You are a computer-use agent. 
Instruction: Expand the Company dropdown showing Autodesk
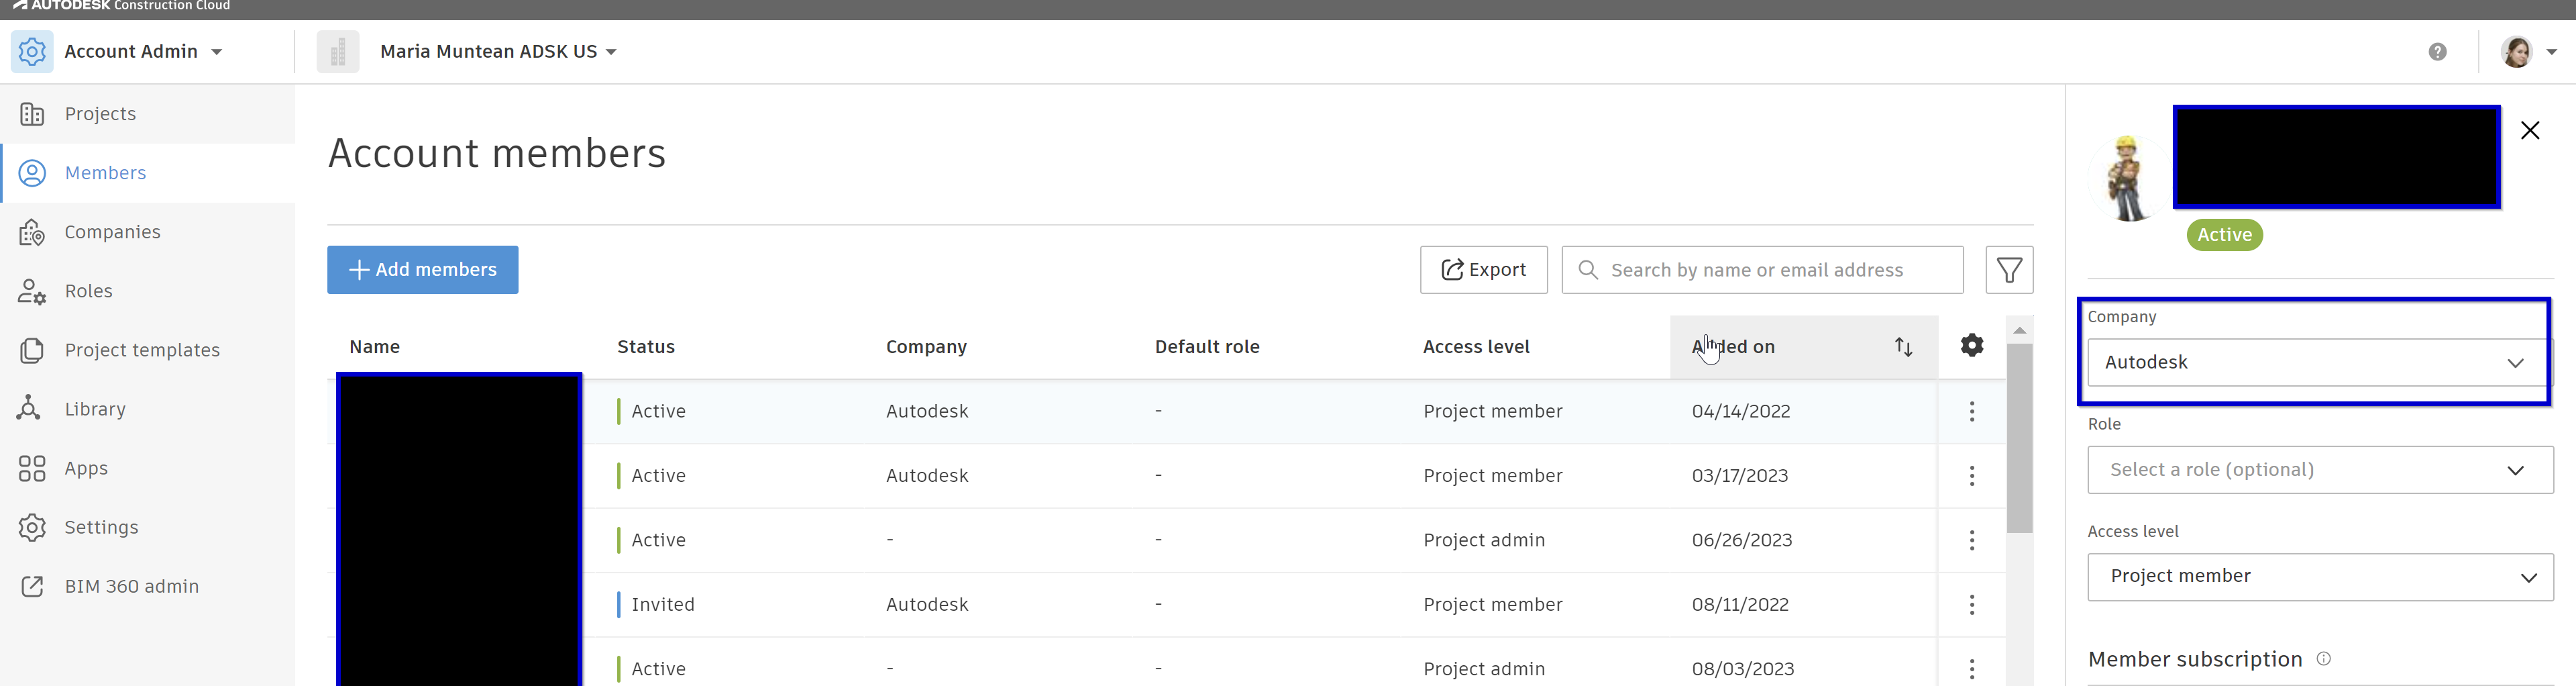point(2314,363)
